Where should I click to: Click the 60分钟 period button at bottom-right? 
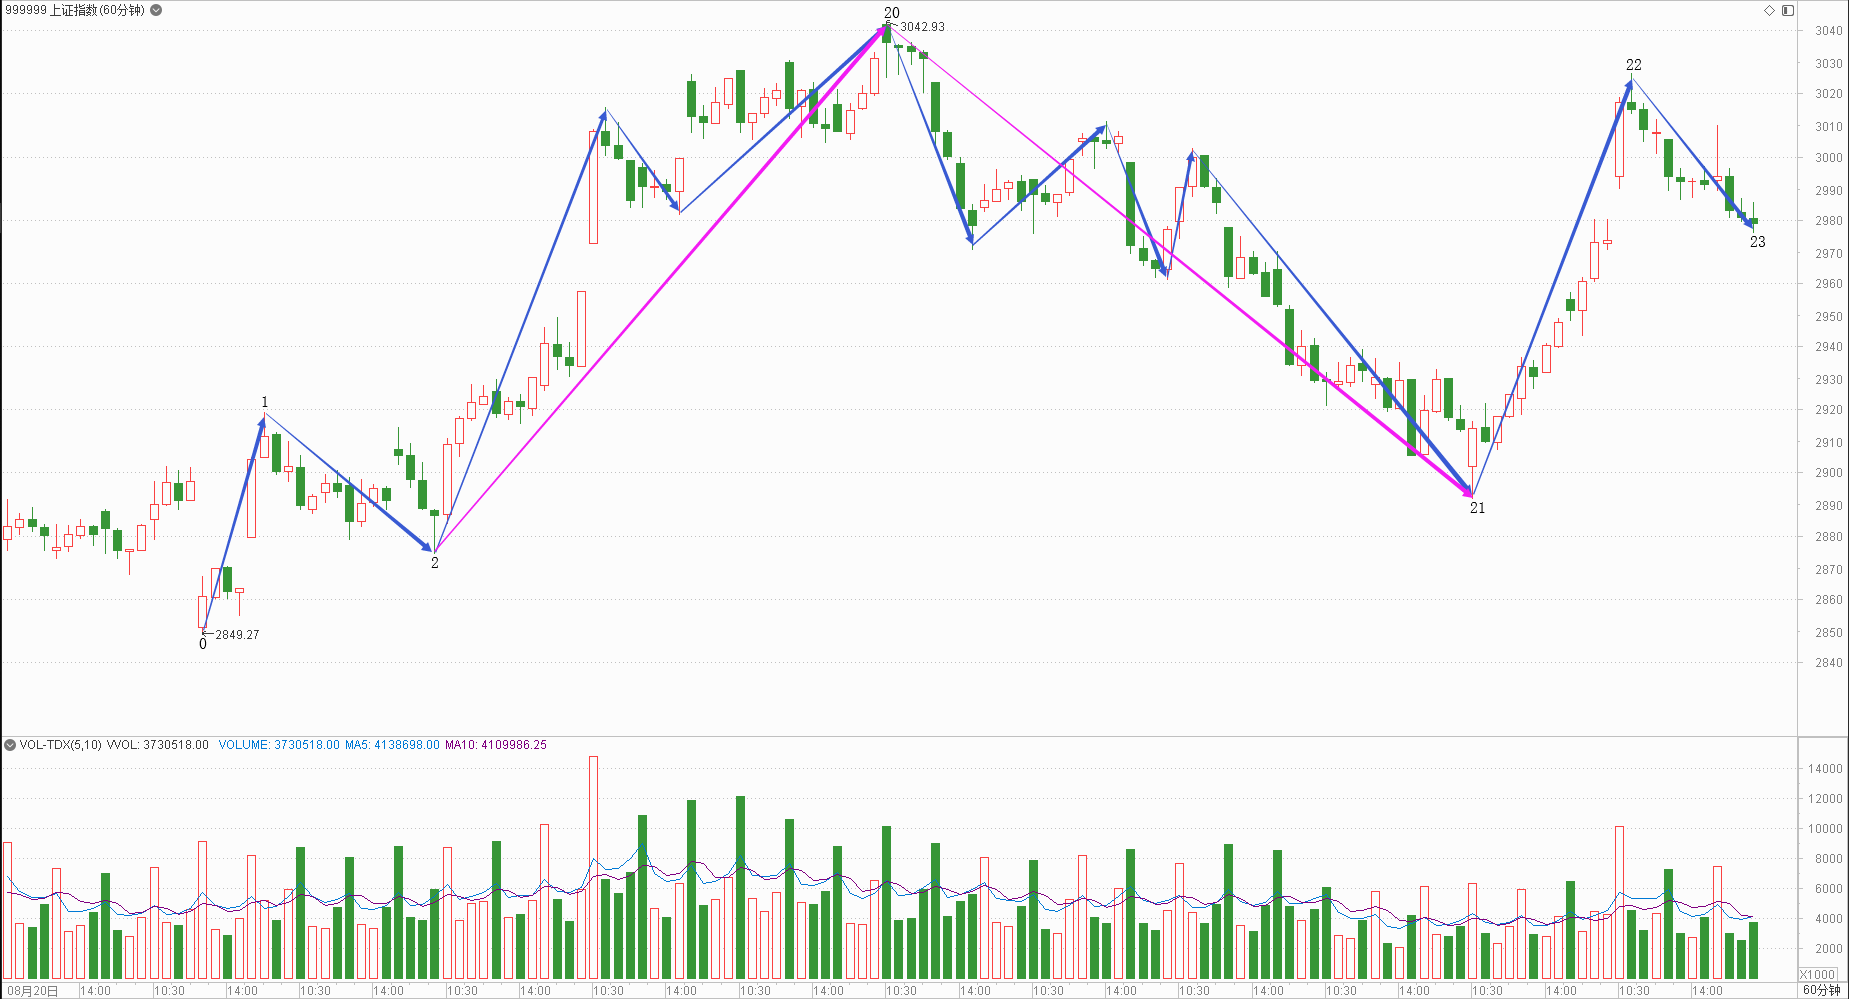(x=1821, y=990)
